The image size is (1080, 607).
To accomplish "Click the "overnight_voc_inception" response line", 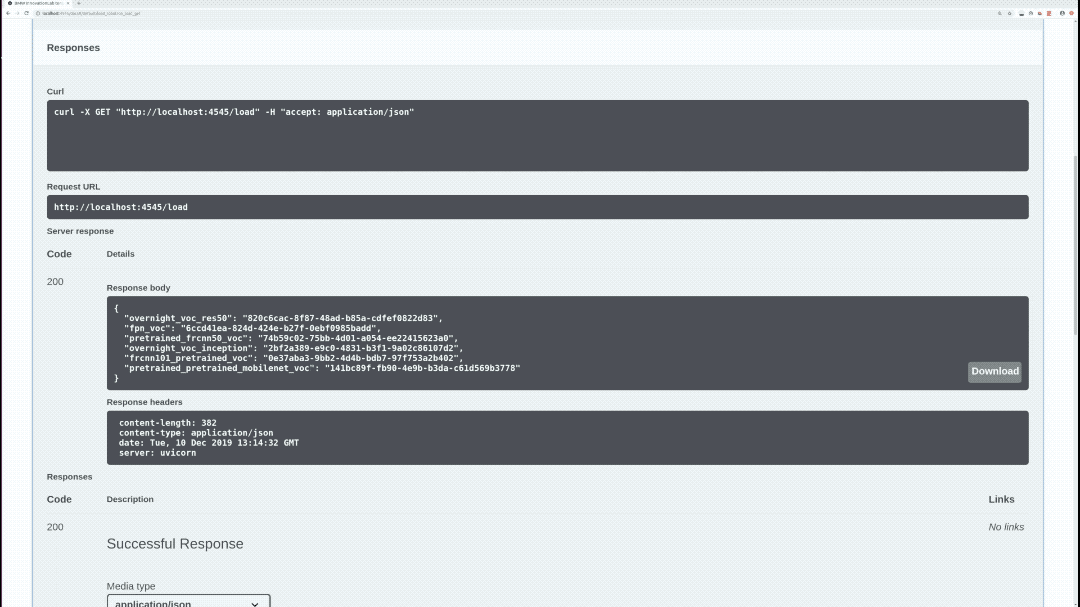I will [x=293, y=348].
